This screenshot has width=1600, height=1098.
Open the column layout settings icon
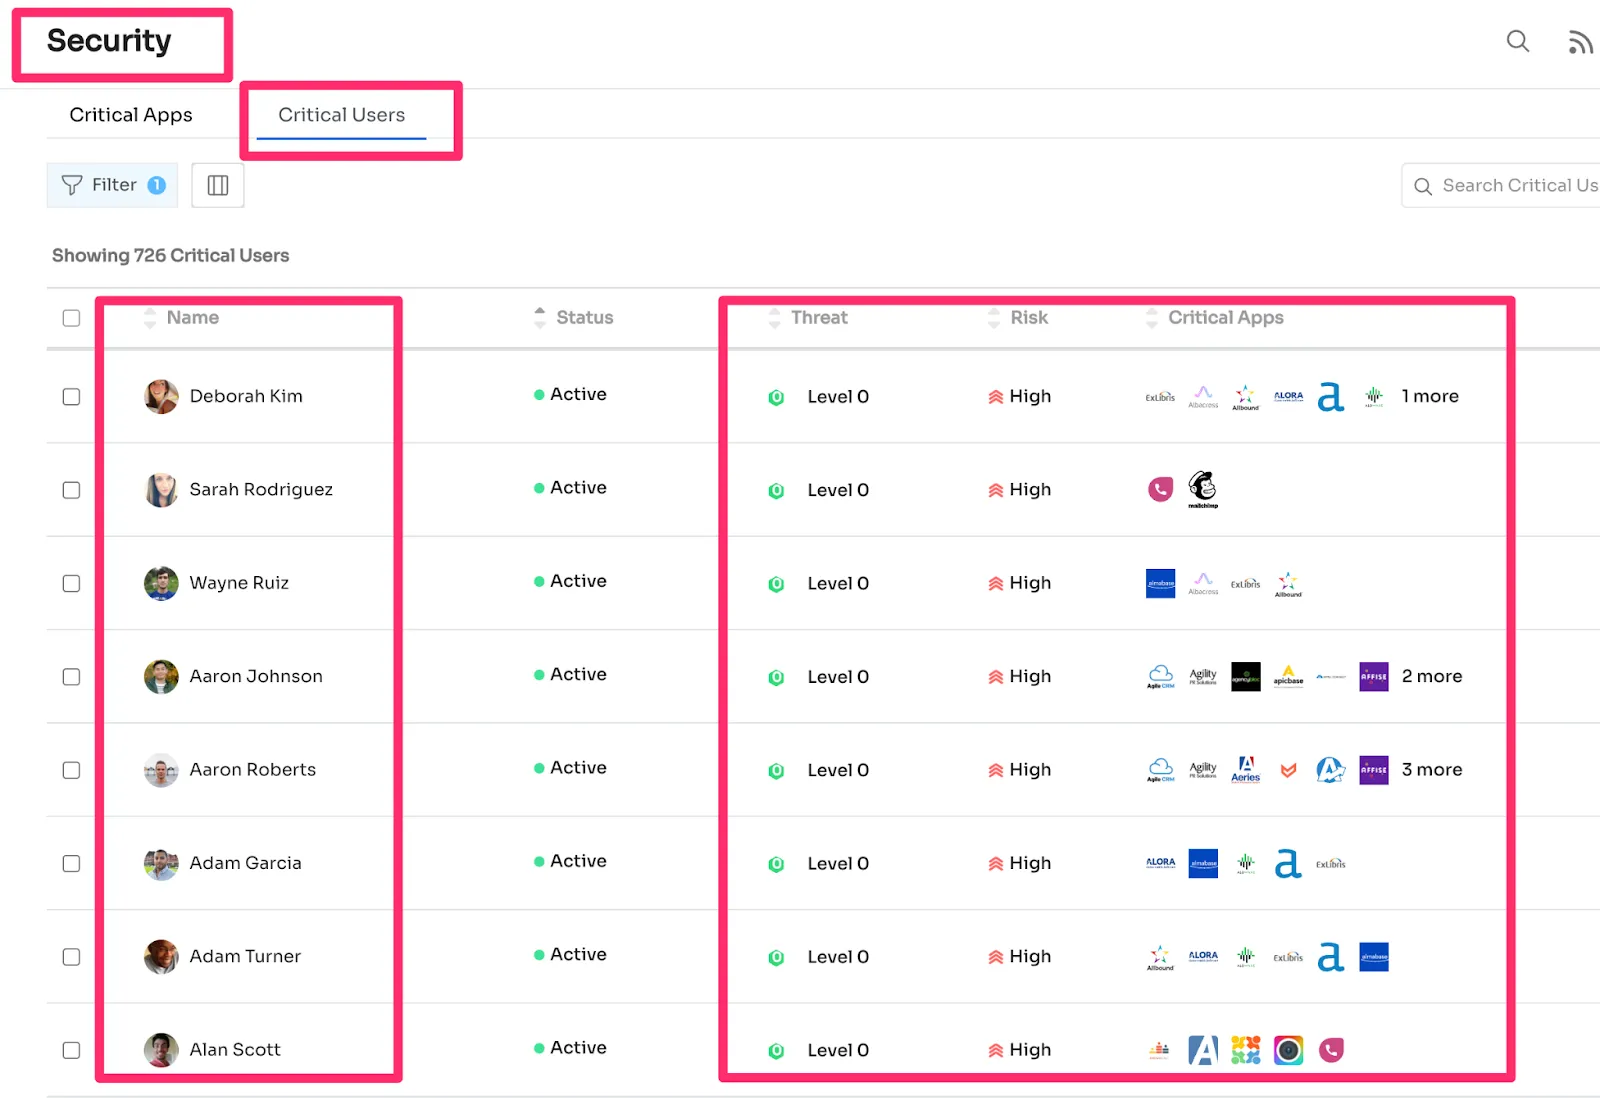coord(218,185)
